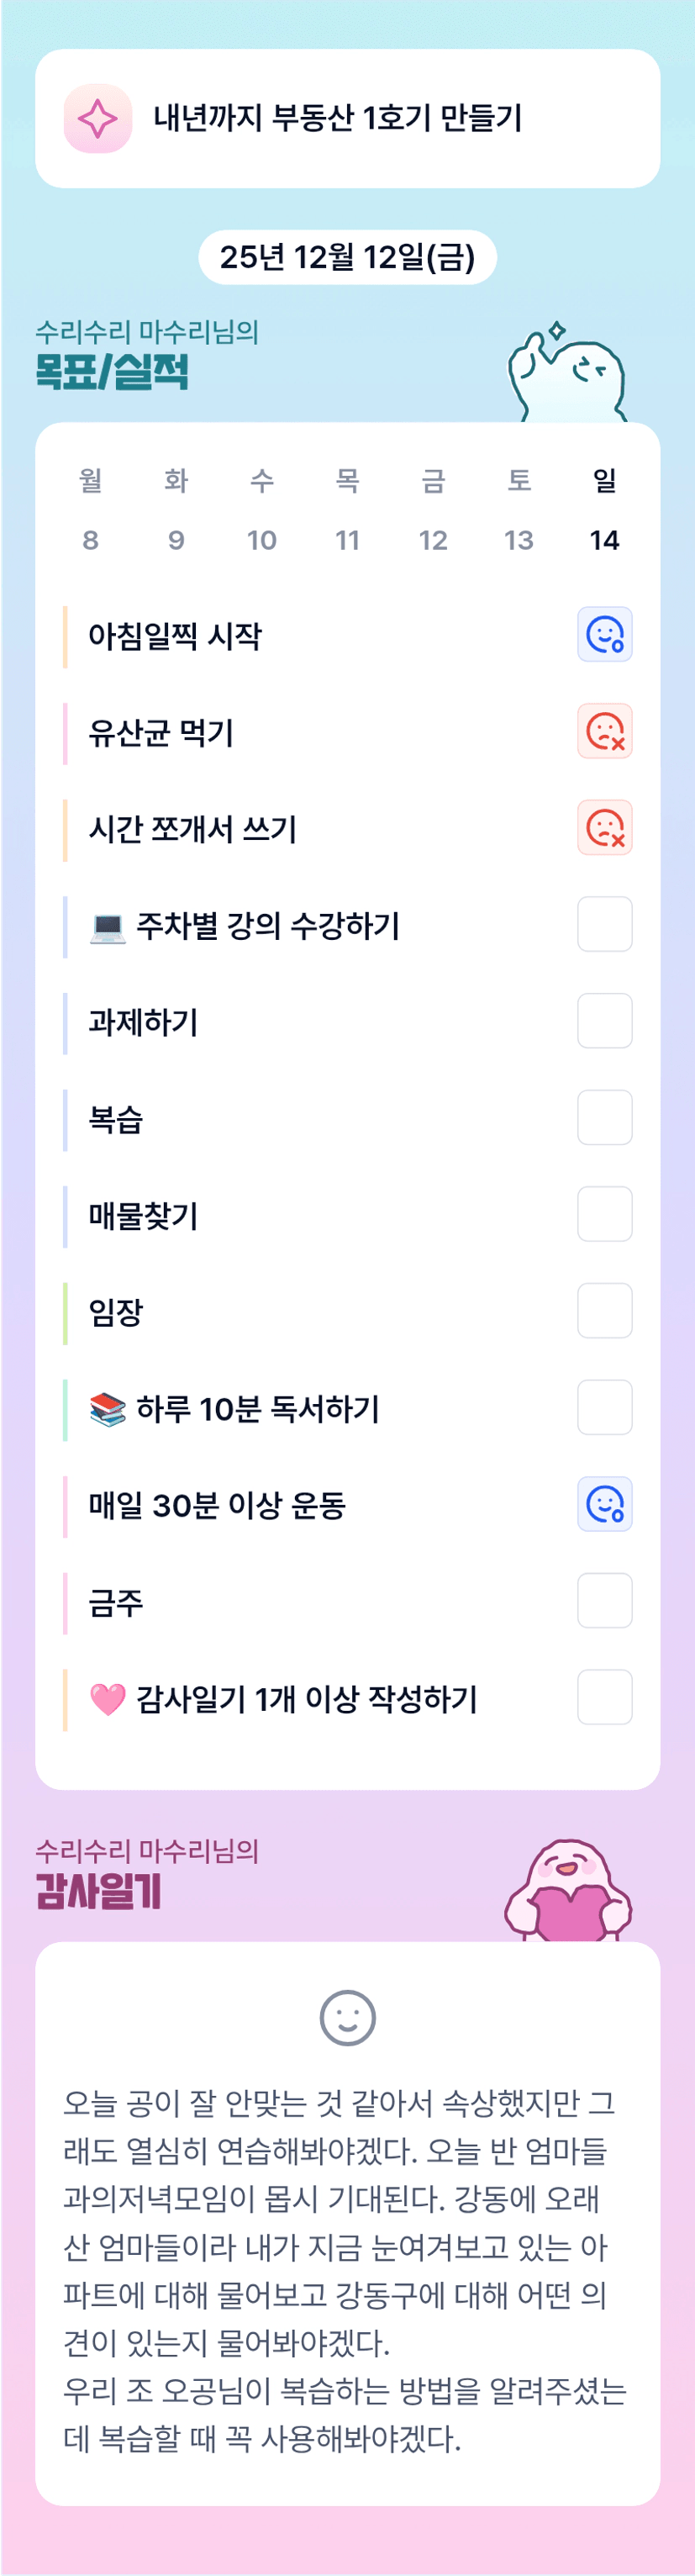Select Sunday 14 in the week row
Image resolution: width=695 pixels, height=2576 pixels.
pyautogui.click(x=604, y=540)
